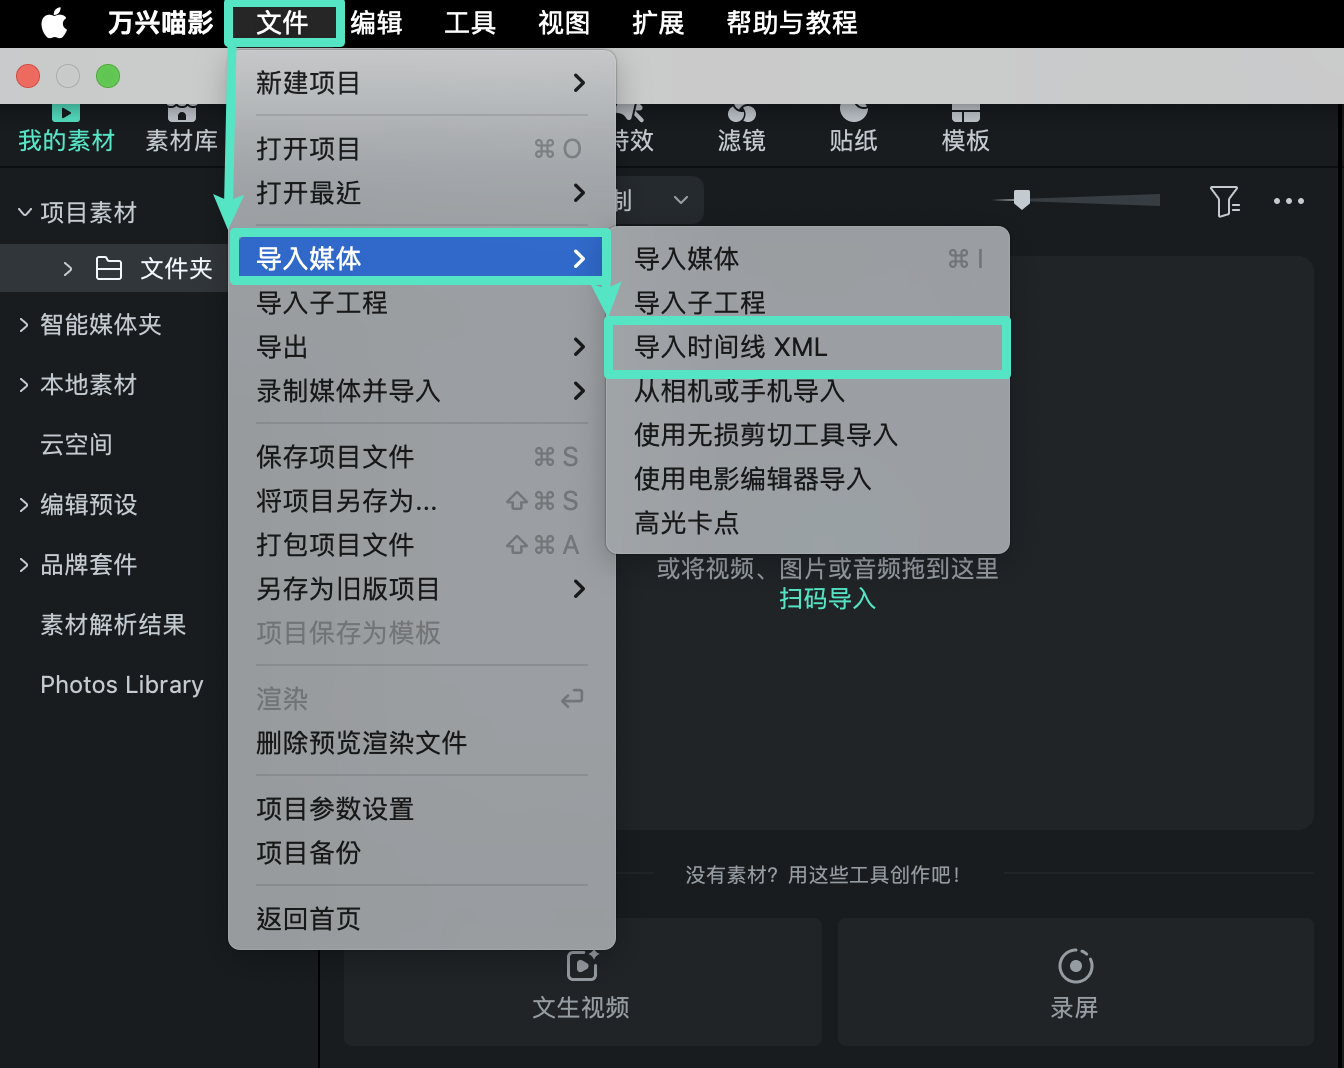Expand the 文件夹 chevron
Image resolution: width=1344 pixels, height=1068 pixels.
click(68, 268)
